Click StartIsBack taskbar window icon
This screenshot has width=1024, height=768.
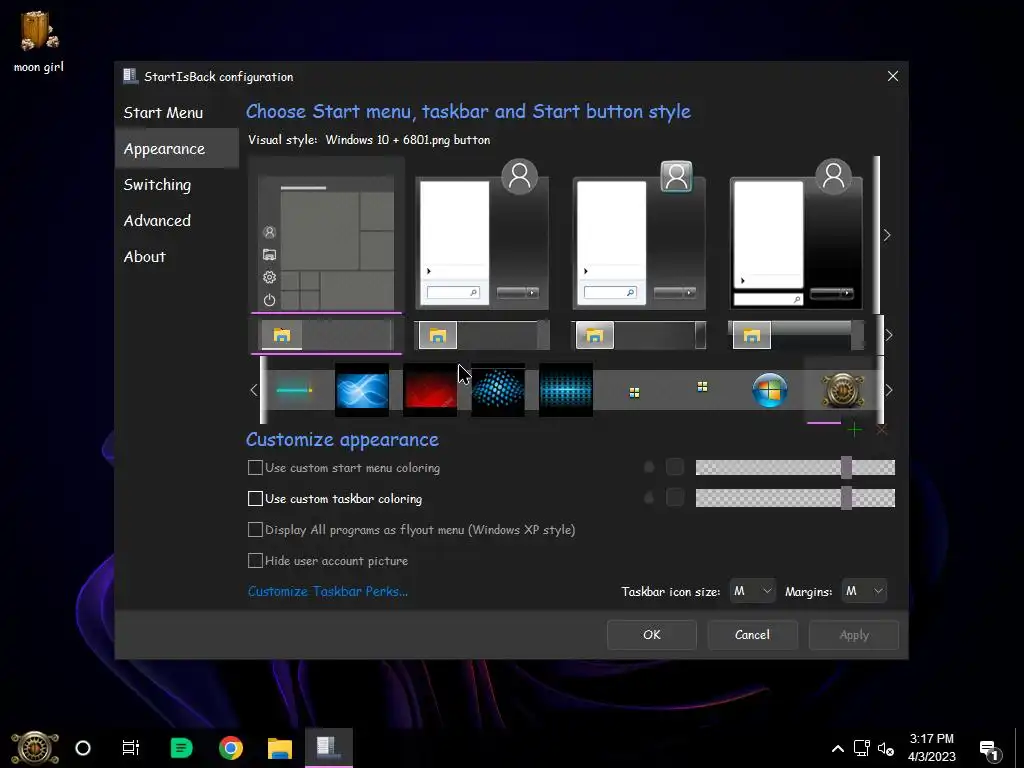coord(328,748)
